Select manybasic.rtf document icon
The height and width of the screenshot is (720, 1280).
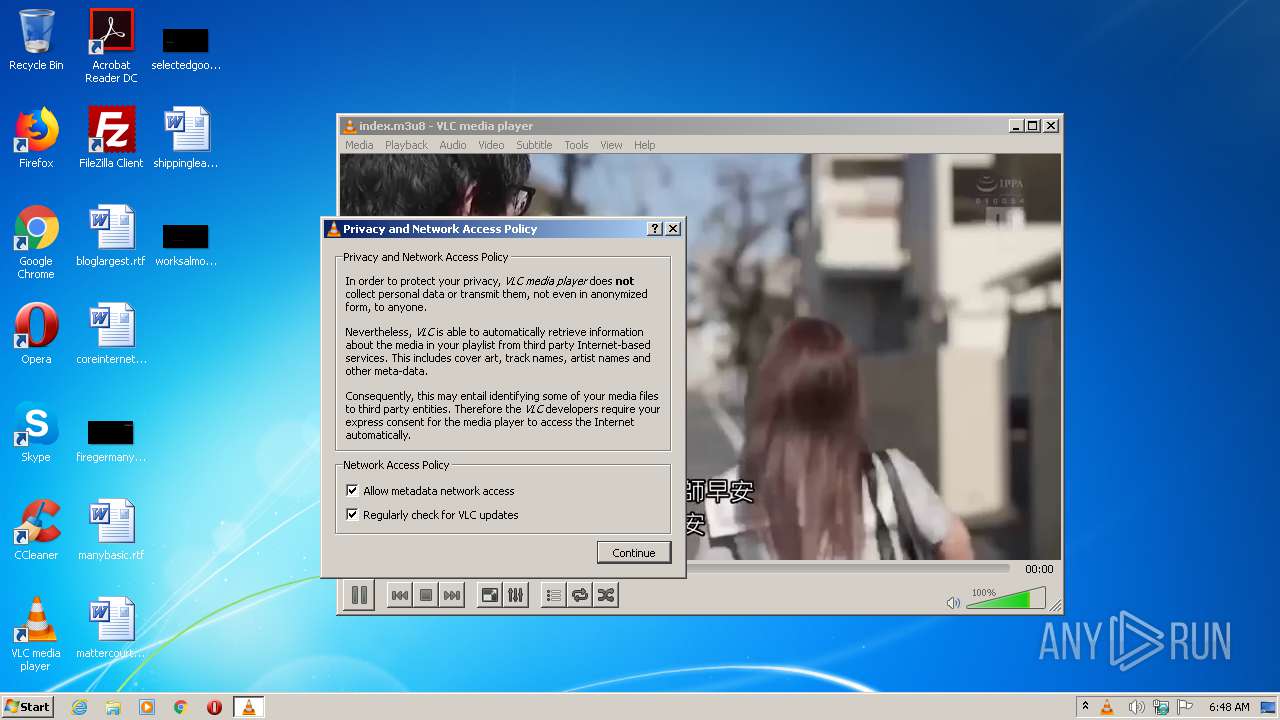111,530
